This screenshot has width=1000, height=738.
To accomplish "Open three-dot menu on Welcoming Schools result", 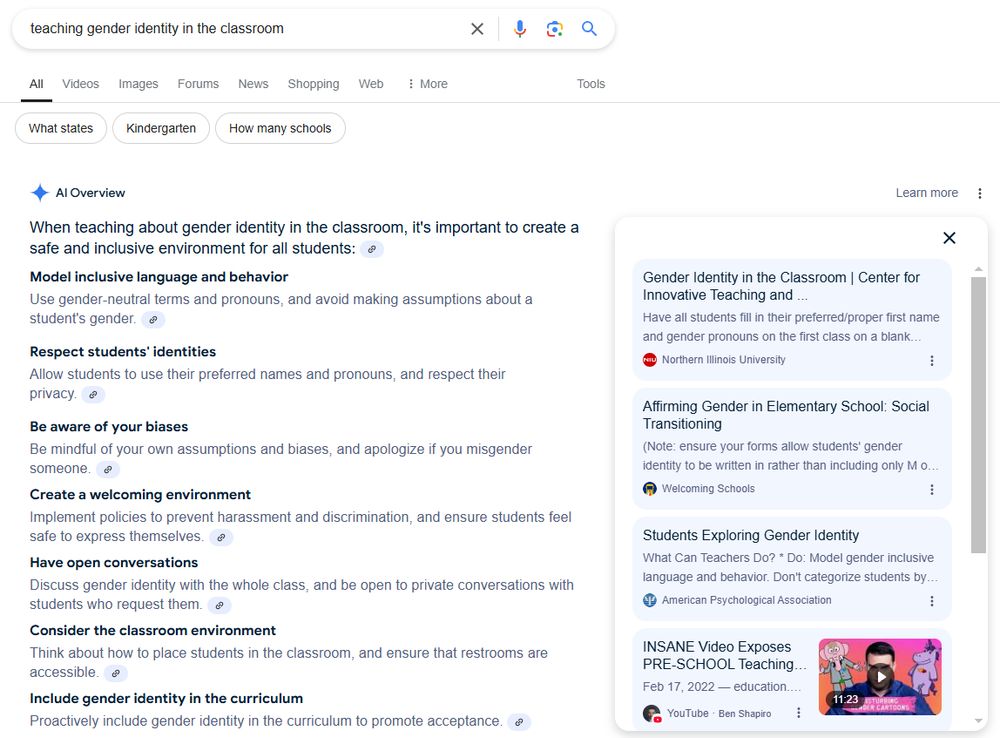I will point(931,489).
